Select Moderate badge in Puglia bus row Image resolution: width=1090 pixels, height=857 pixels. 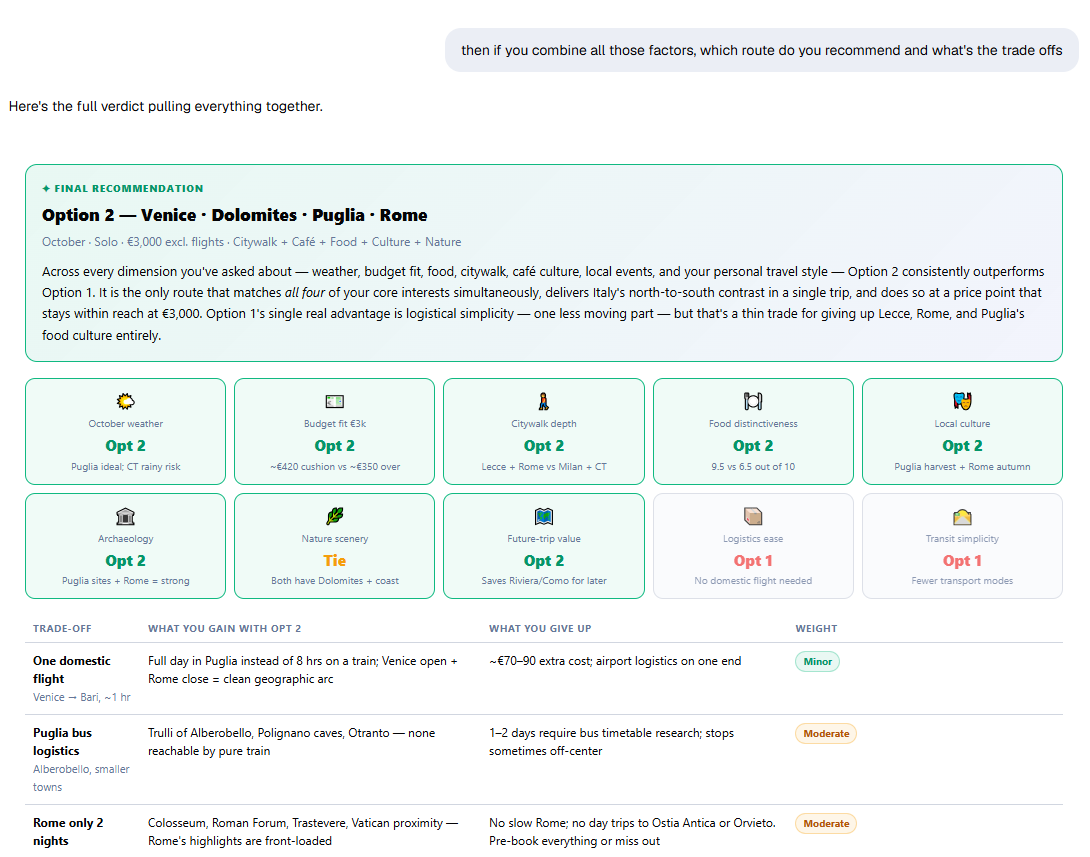click(826, 733)
